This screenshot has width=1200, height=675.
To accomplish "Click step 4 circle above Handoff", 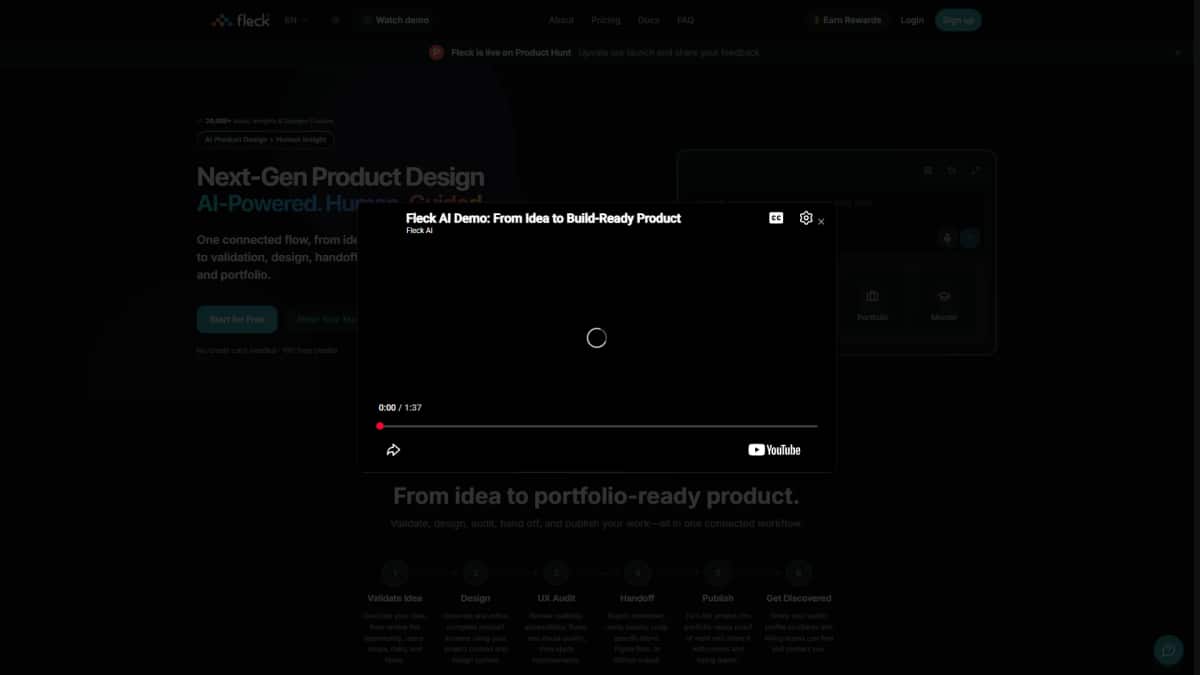I will (637, 573).
